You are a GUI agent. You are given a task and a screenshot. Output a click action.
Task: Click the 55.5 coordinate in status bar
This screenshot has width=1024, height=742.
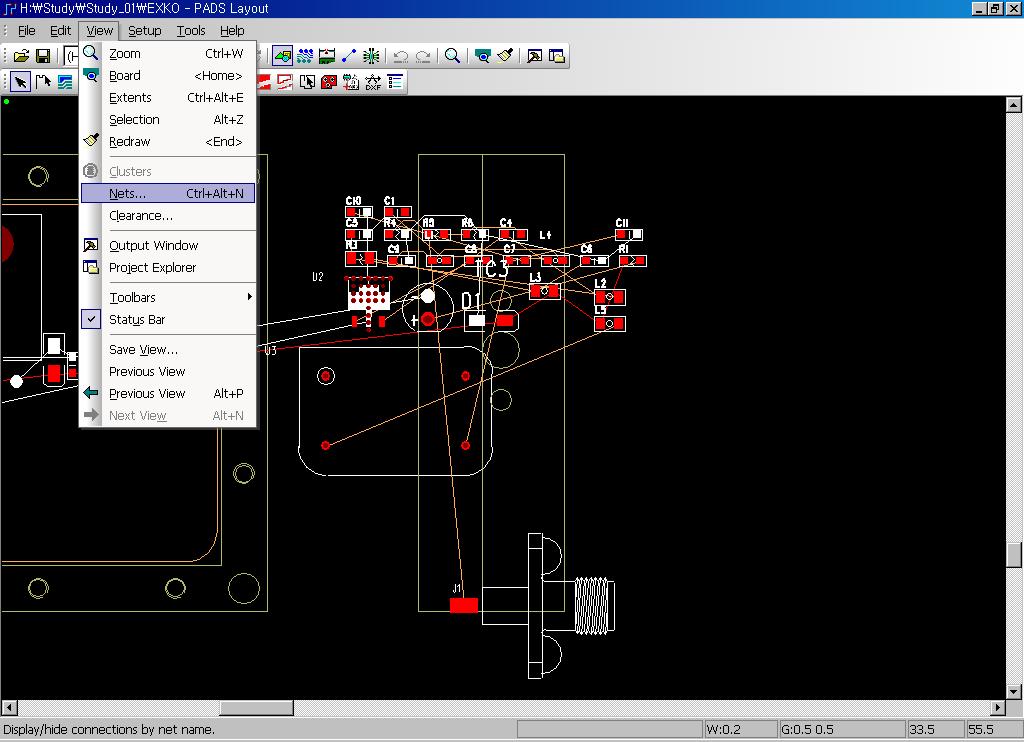tap(993, 730)
